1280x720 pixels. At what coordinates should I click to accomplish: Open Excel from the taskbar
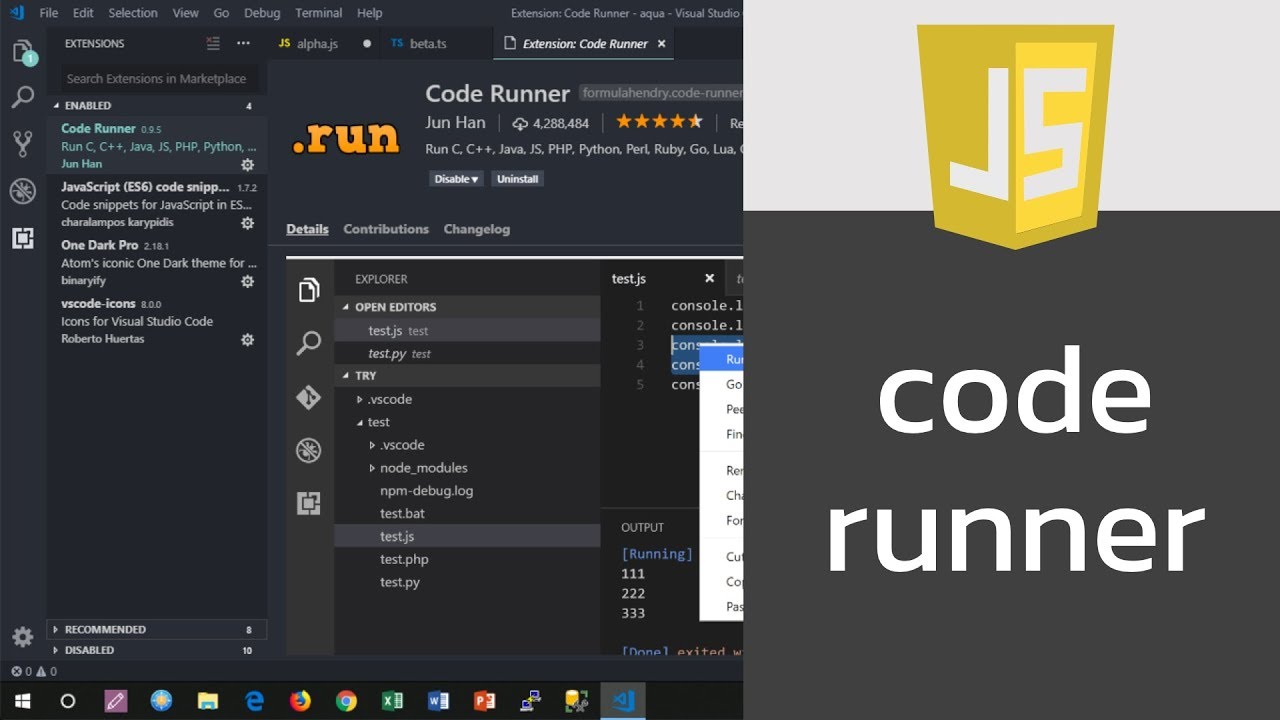(x=392, y=701)
